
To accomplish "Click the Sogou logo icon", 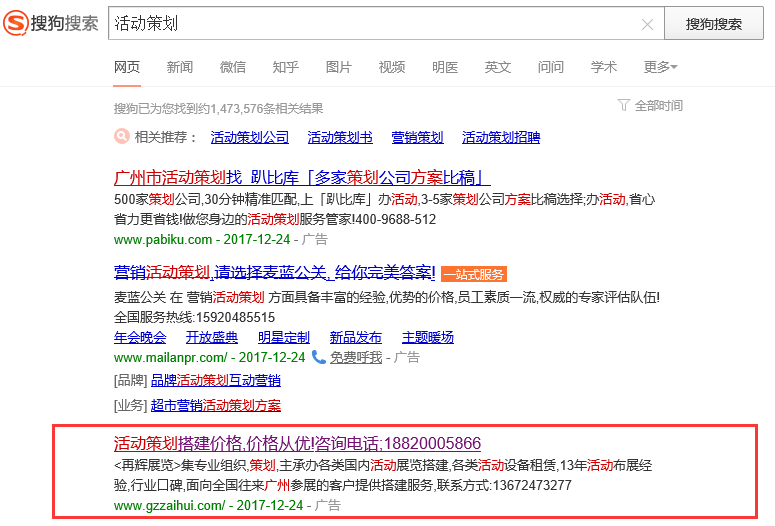I will point(17,24).
